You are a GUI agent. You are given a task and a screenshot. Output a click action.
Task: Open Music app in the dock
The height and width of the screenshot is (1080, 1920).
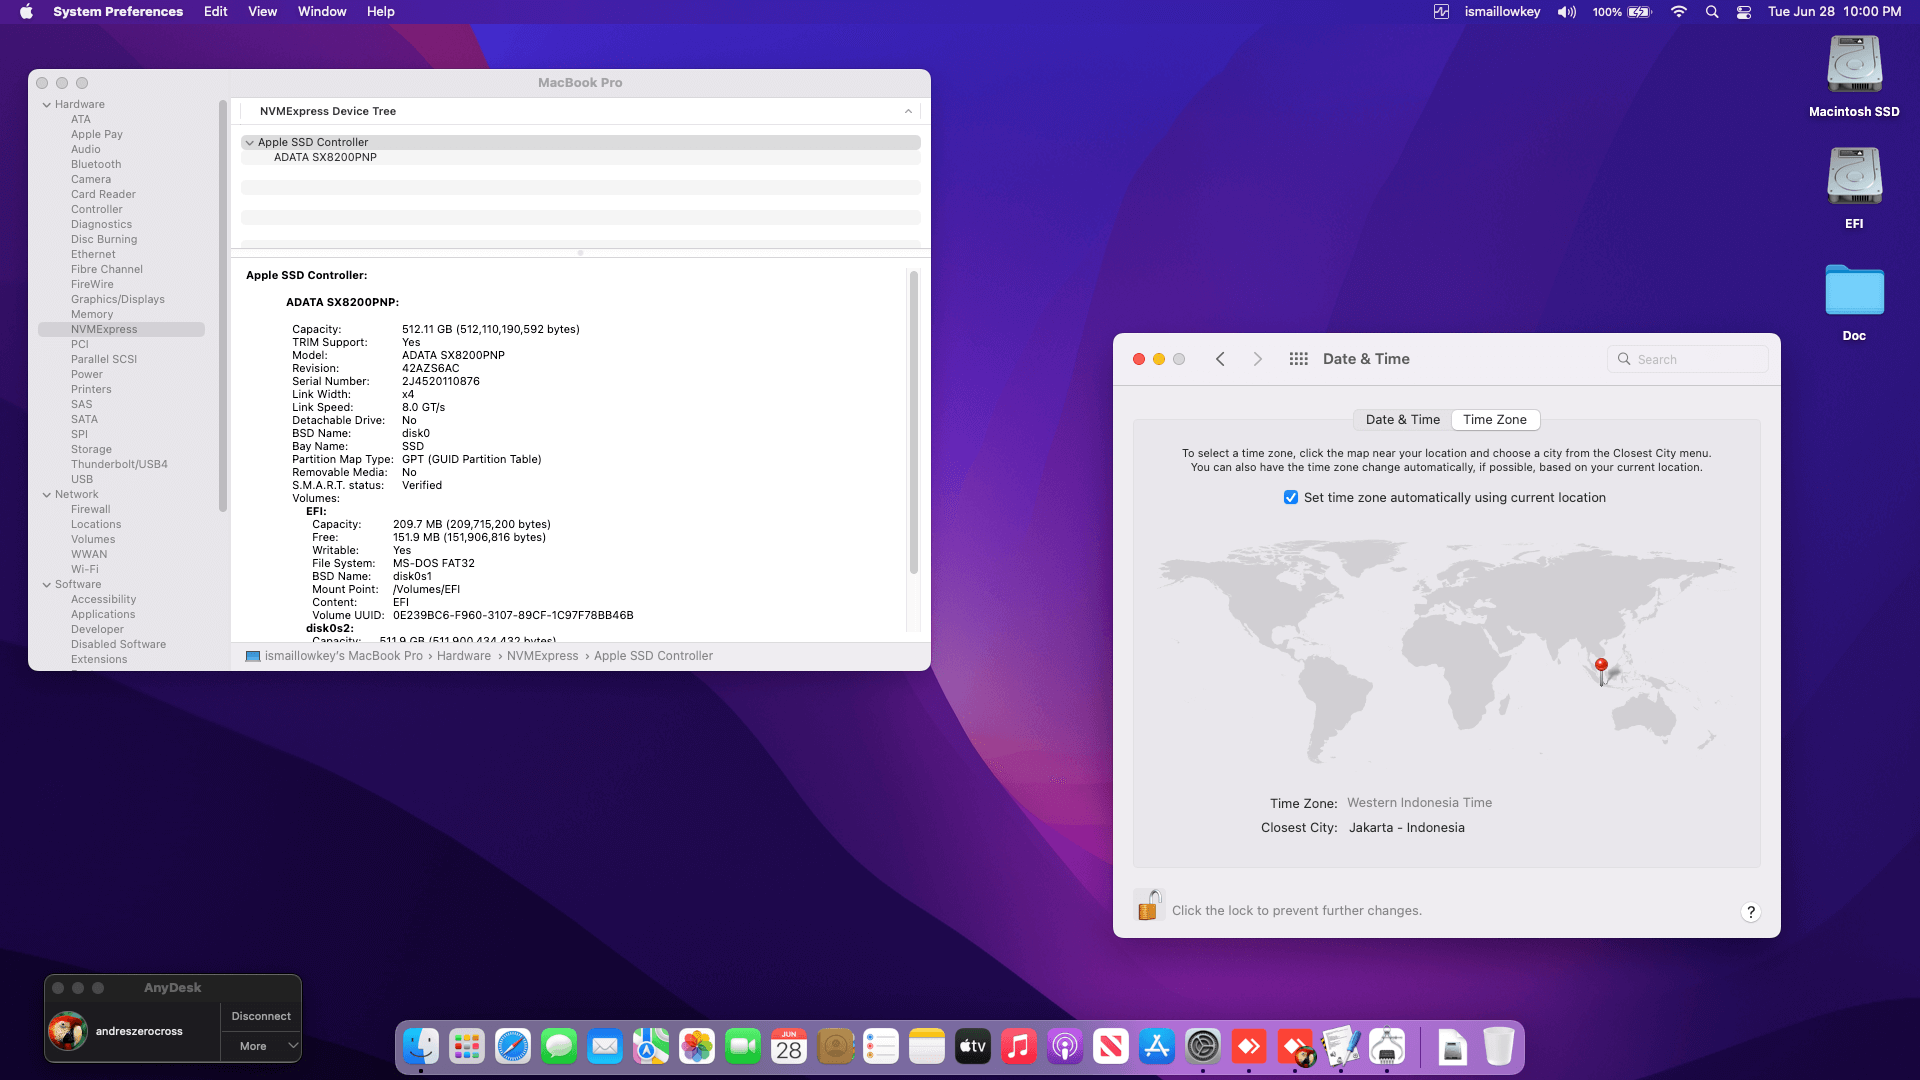pos(1019,1047)
